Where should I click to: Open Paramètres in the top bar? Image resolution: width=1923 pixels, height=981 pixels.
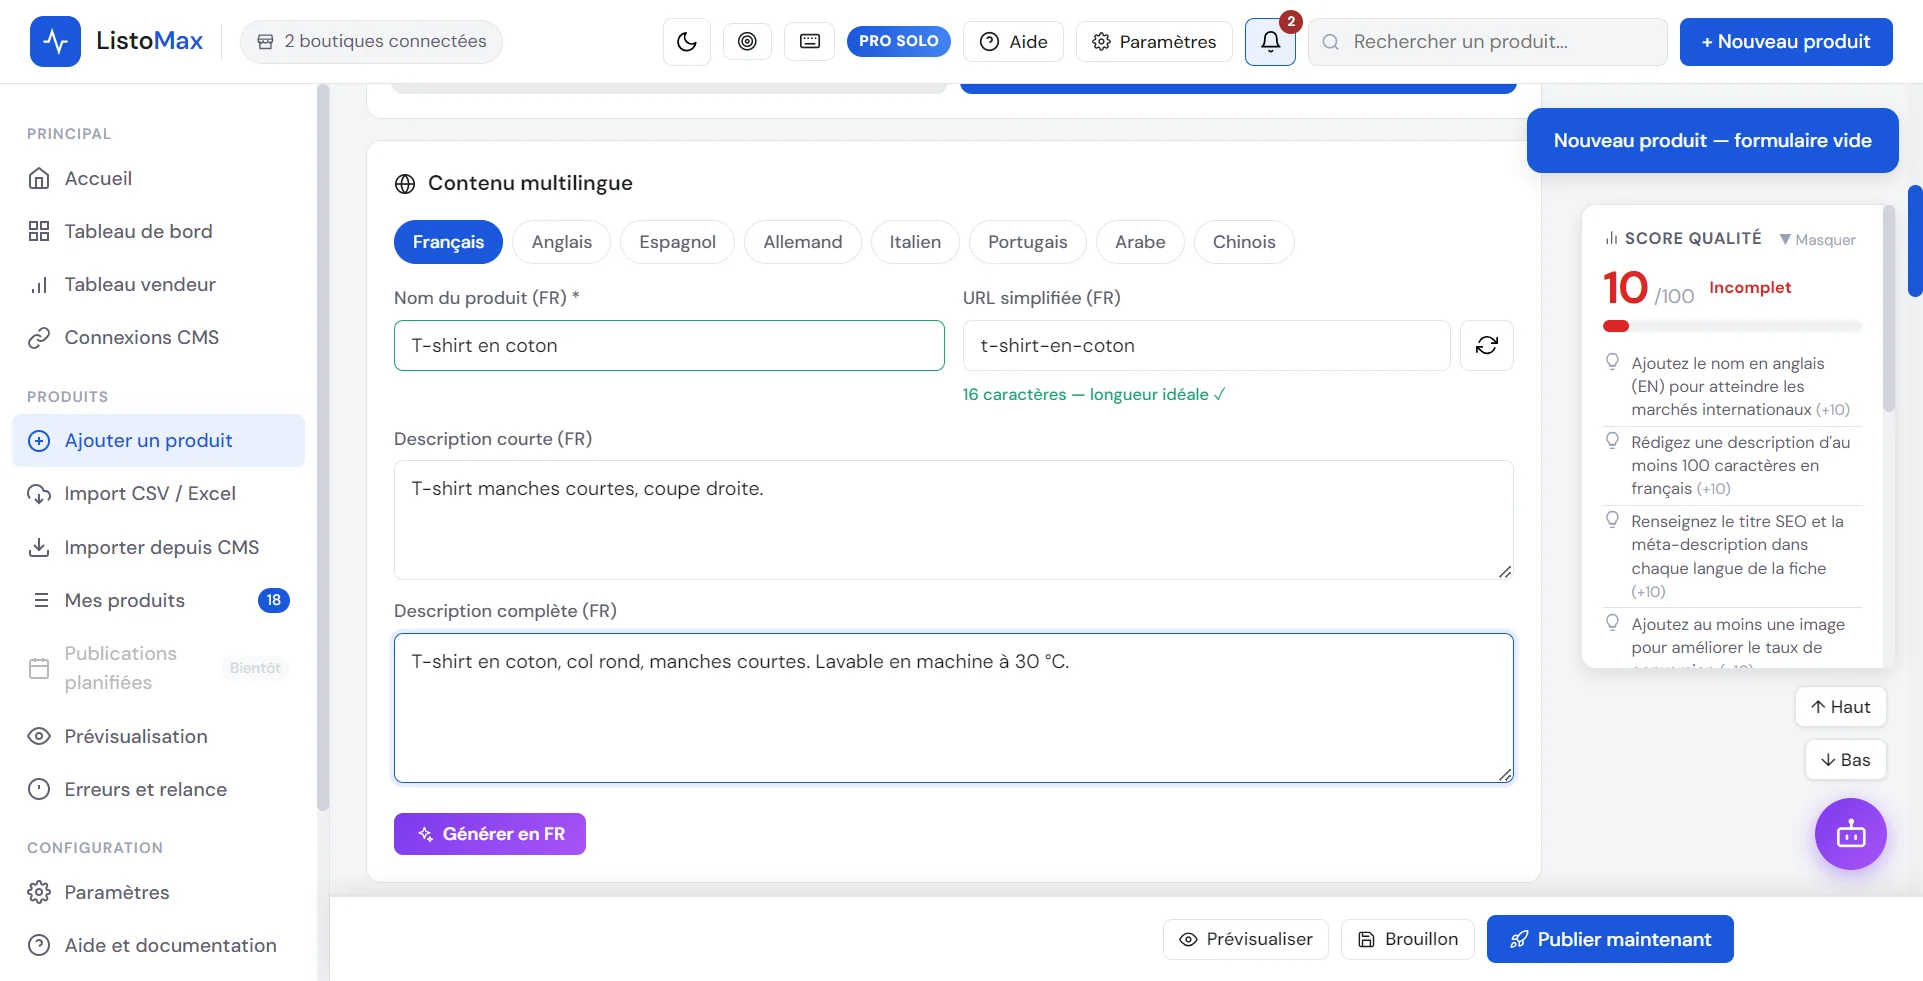coord(1154,41)
